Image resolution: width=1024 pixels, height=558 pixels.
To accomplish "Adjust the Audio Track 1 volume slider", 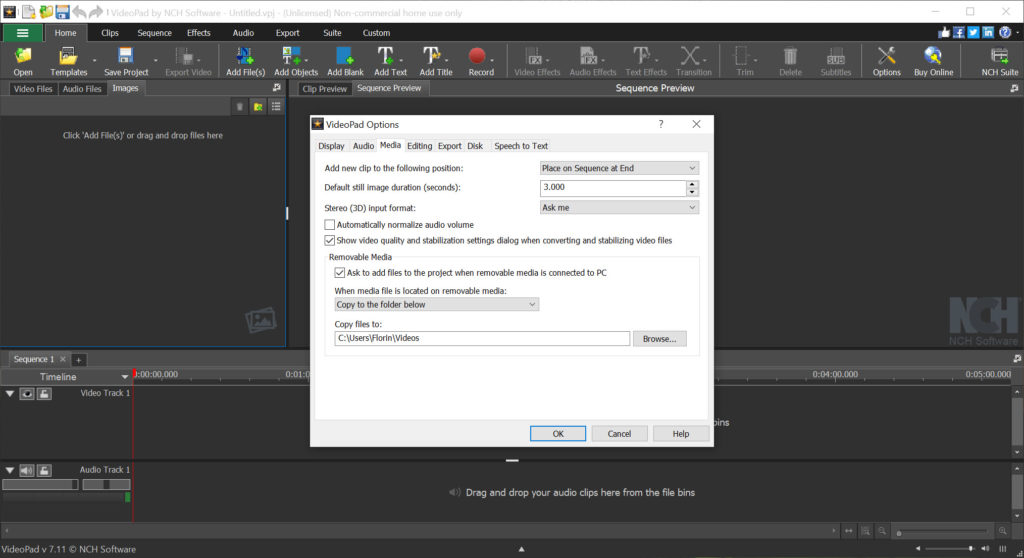I will pyautogui.click(x=40, y=485).
